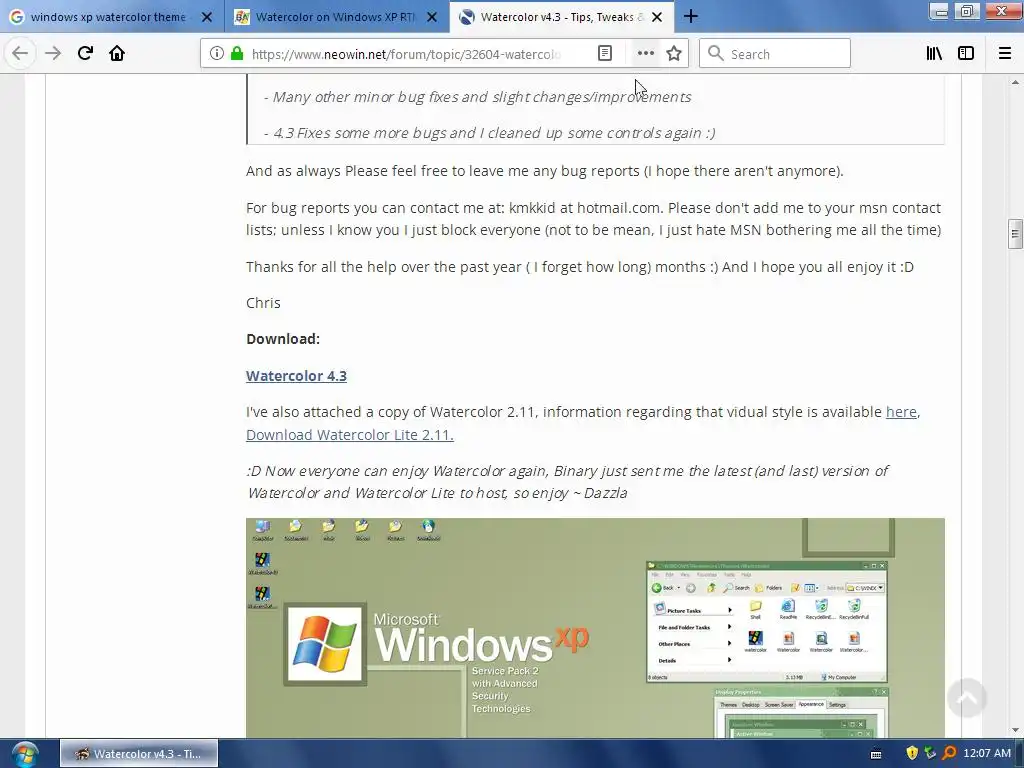
Task: Show sidebars icon in toolbar
Action: pyautogui.click(x=966, y=54)
